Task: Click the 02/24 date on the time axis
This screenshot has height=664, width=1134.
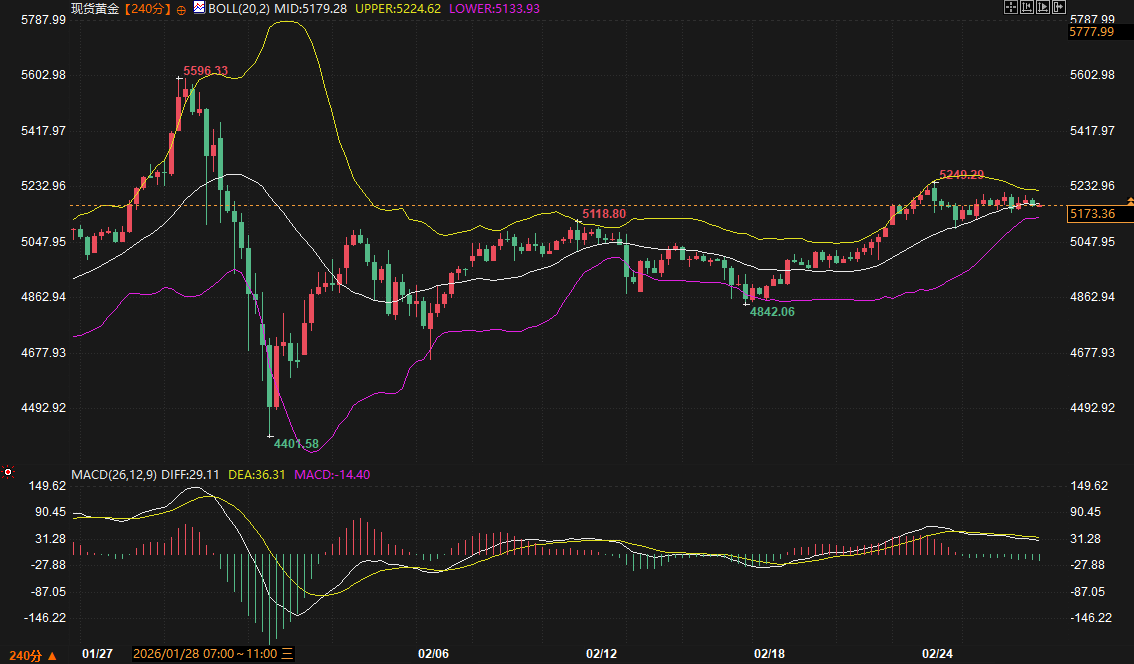Action: pyautogui.click(x=937, y=654)
